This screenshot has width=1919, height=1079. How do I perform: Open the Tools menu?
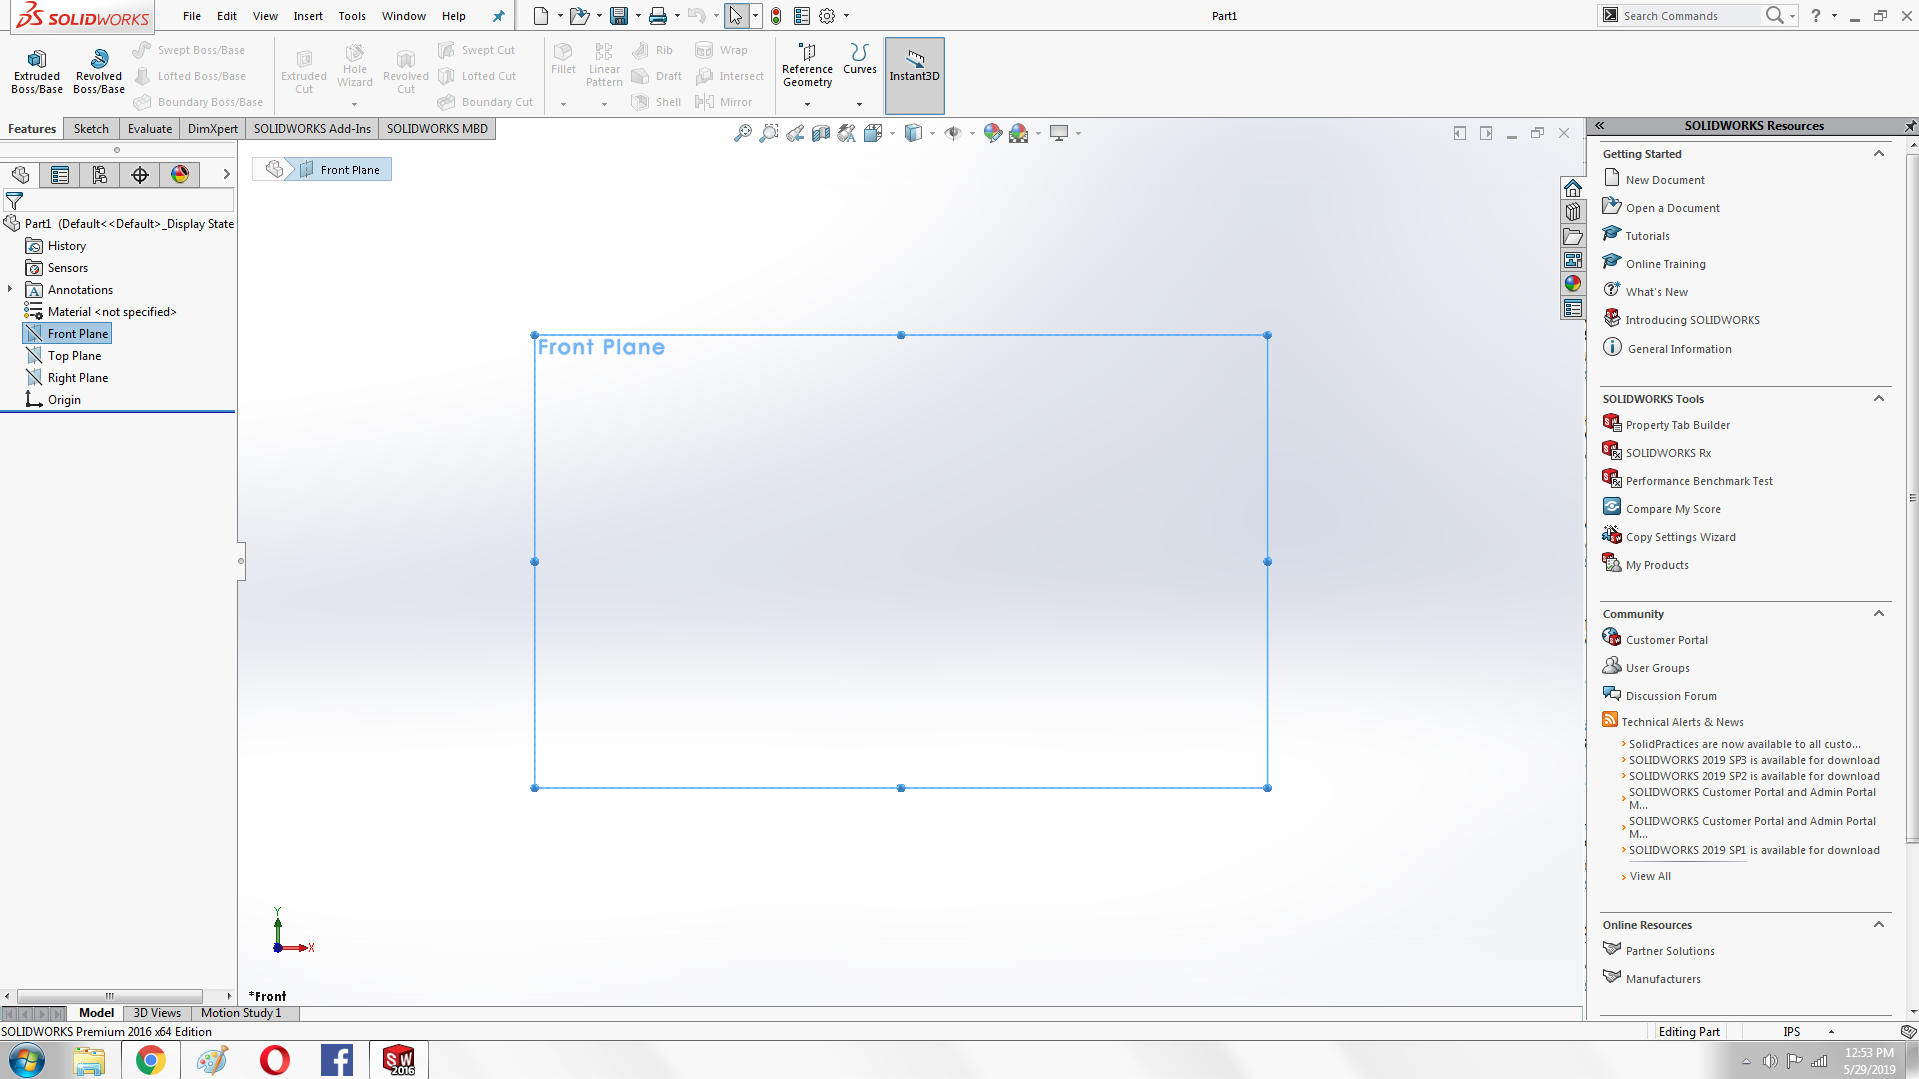pos(352,16)
